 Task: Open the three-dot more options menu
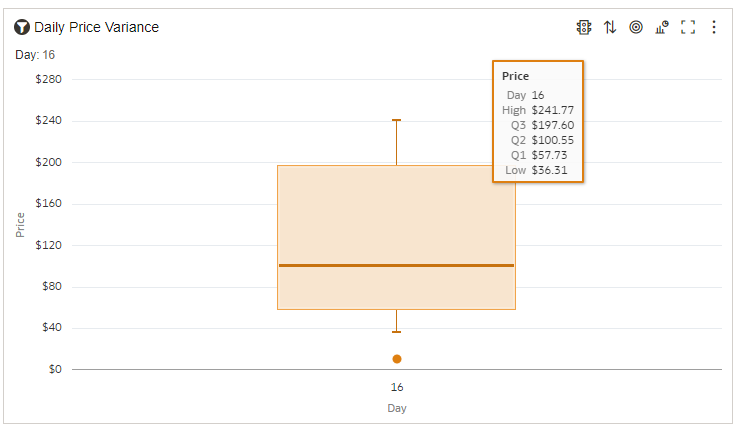714,27
